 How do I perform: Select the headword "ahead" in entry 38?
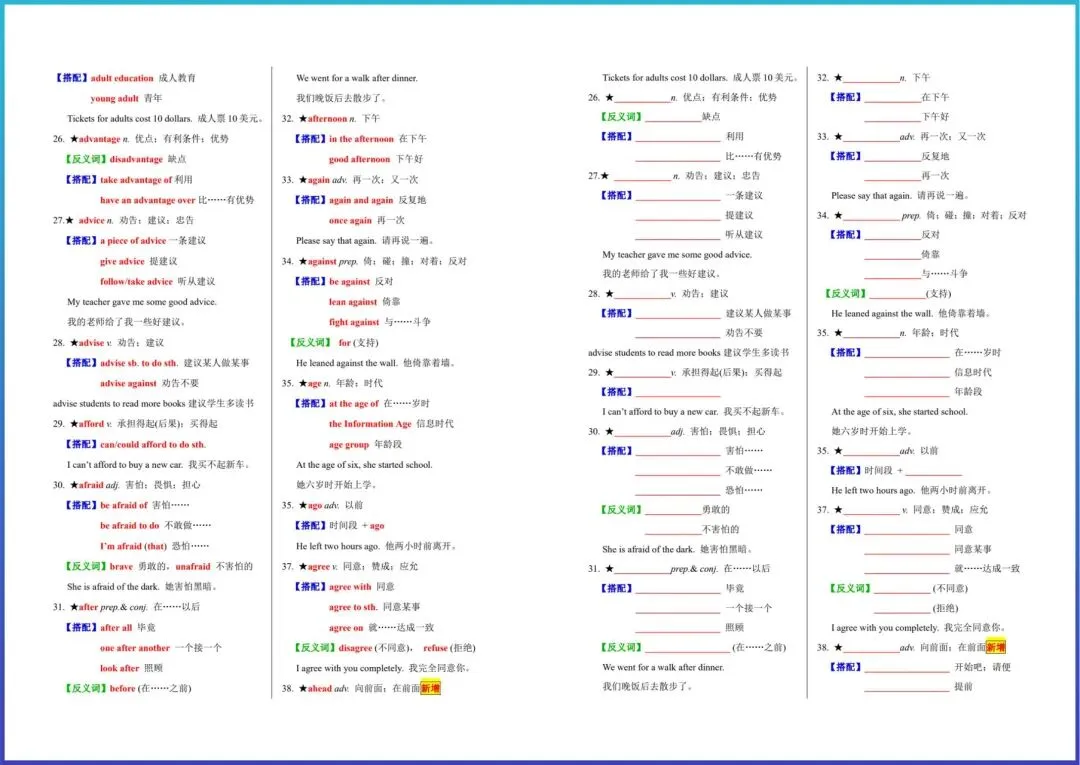pyautogui.click(x=320, y=689)
